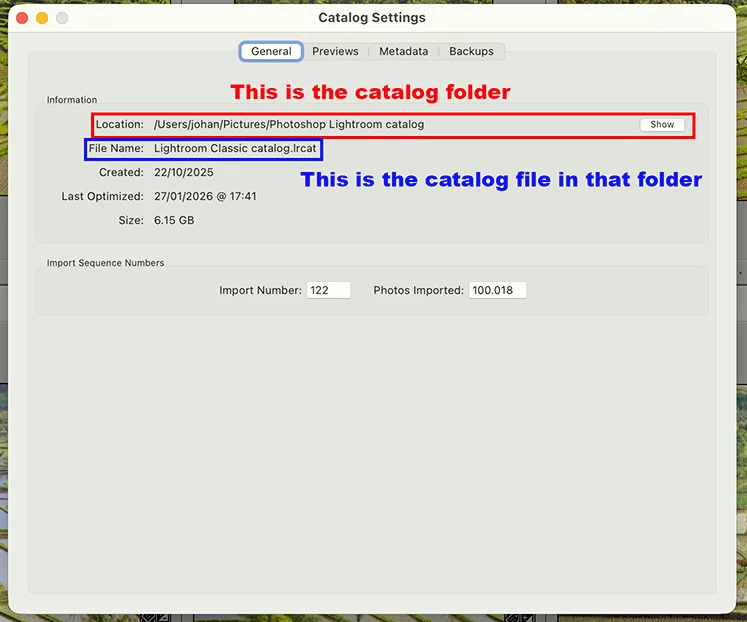Click the Photos Imported field

497,290
